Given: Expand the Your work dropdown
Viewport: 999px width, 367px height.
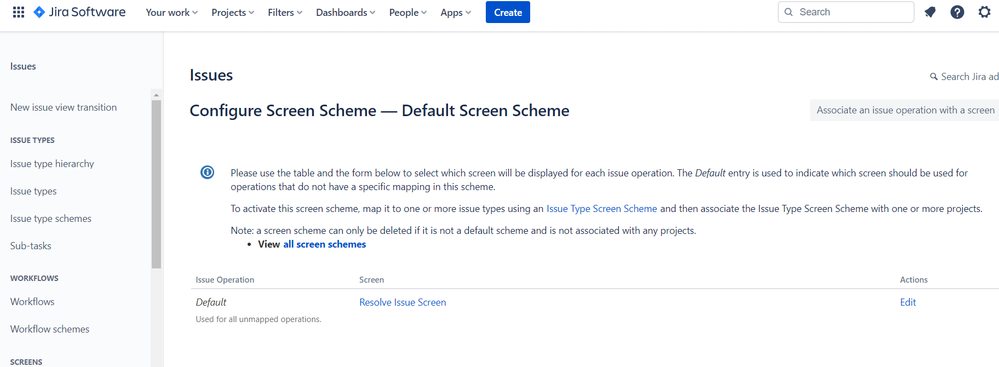Looking at the screenshot, I should coord(171,12).
